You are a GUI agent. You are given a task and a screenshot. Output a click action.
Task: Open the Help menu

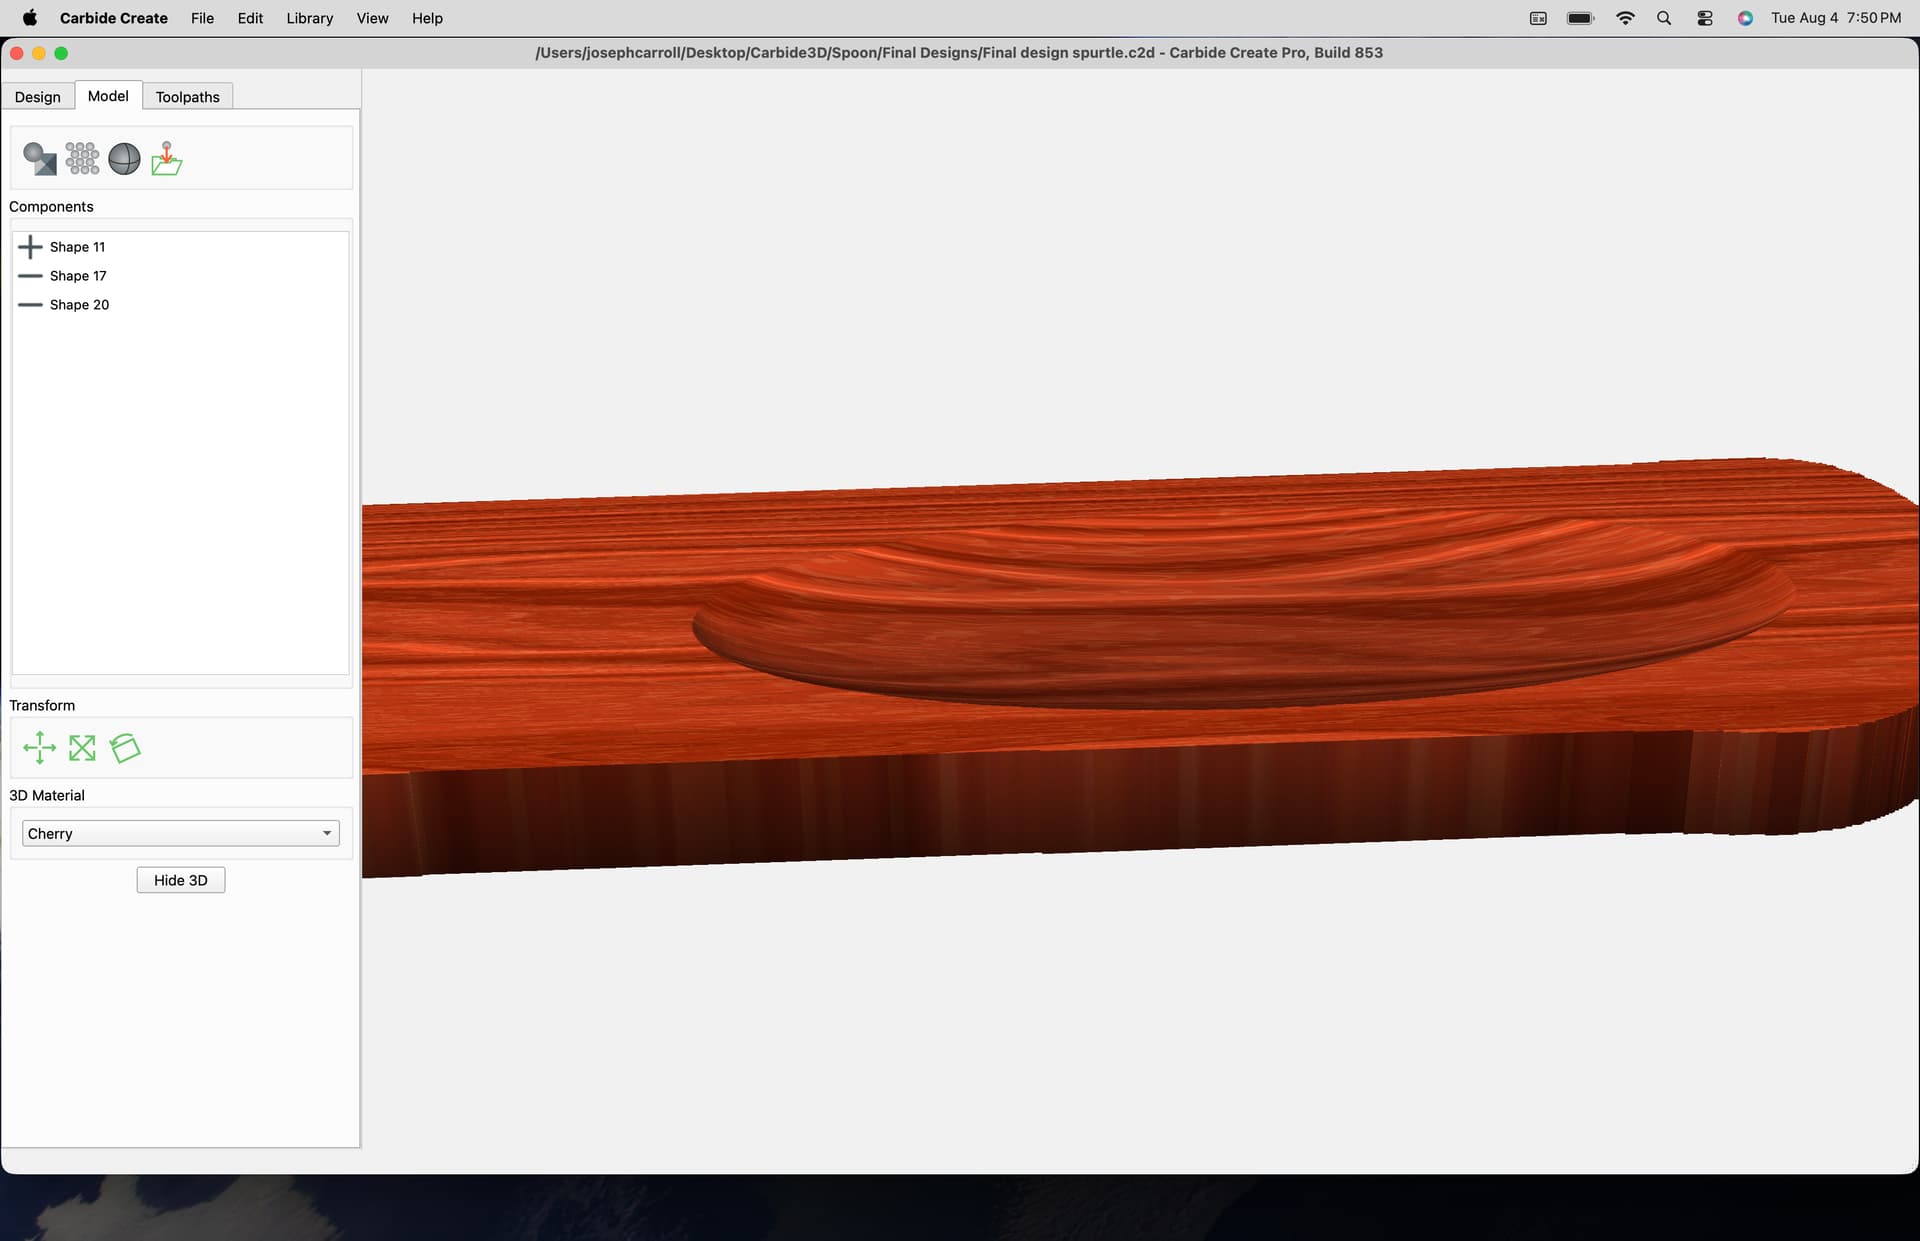point(427,18)
